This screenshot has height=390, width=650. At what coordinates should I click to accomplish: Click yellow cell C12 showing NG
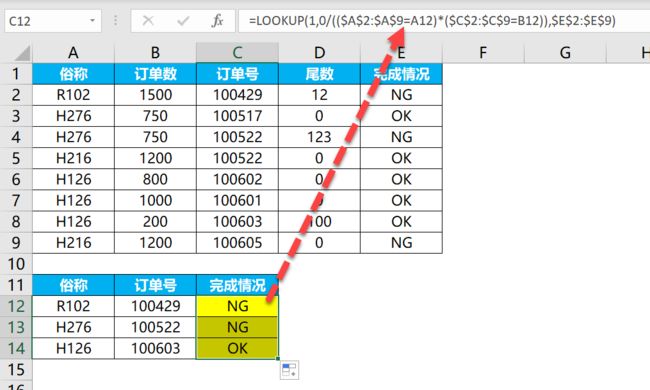tap(237, 306)
